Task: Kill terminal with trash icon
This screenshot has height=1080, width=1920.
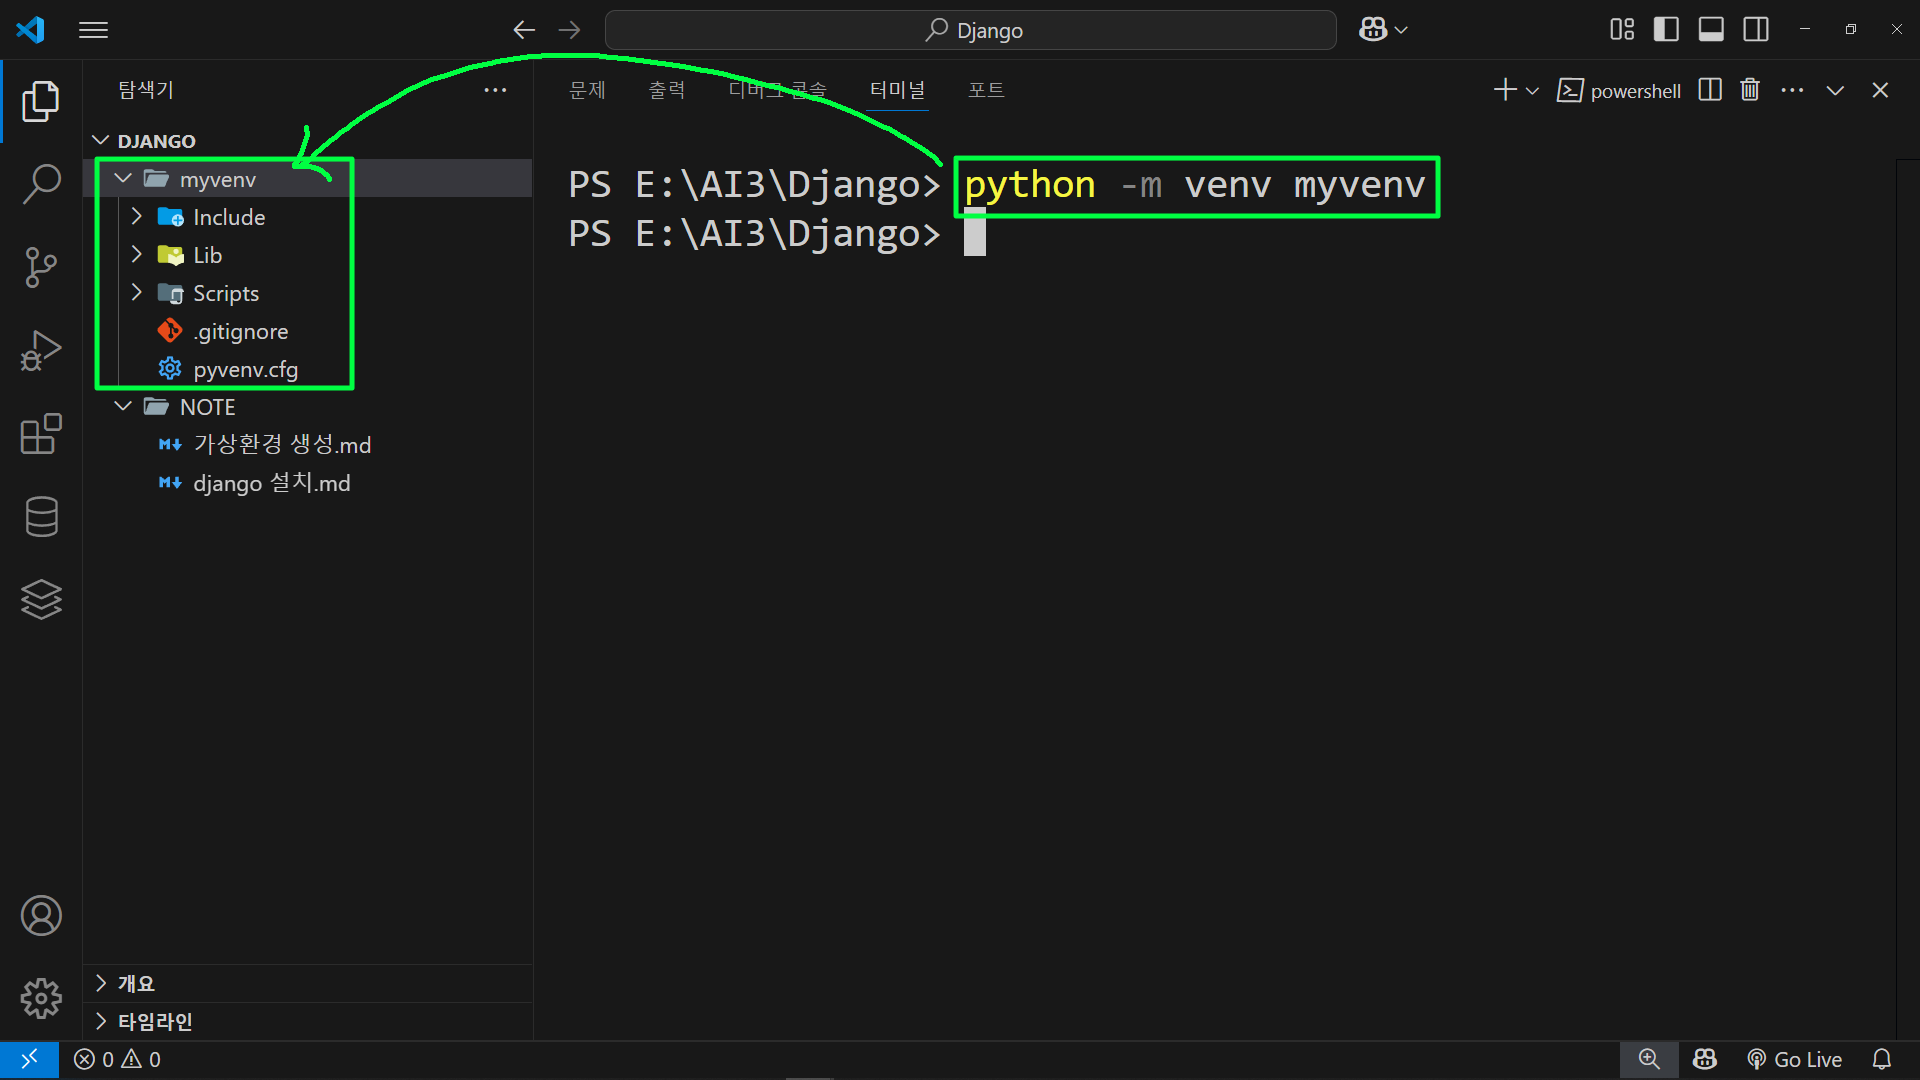Action: (1750, 90)
